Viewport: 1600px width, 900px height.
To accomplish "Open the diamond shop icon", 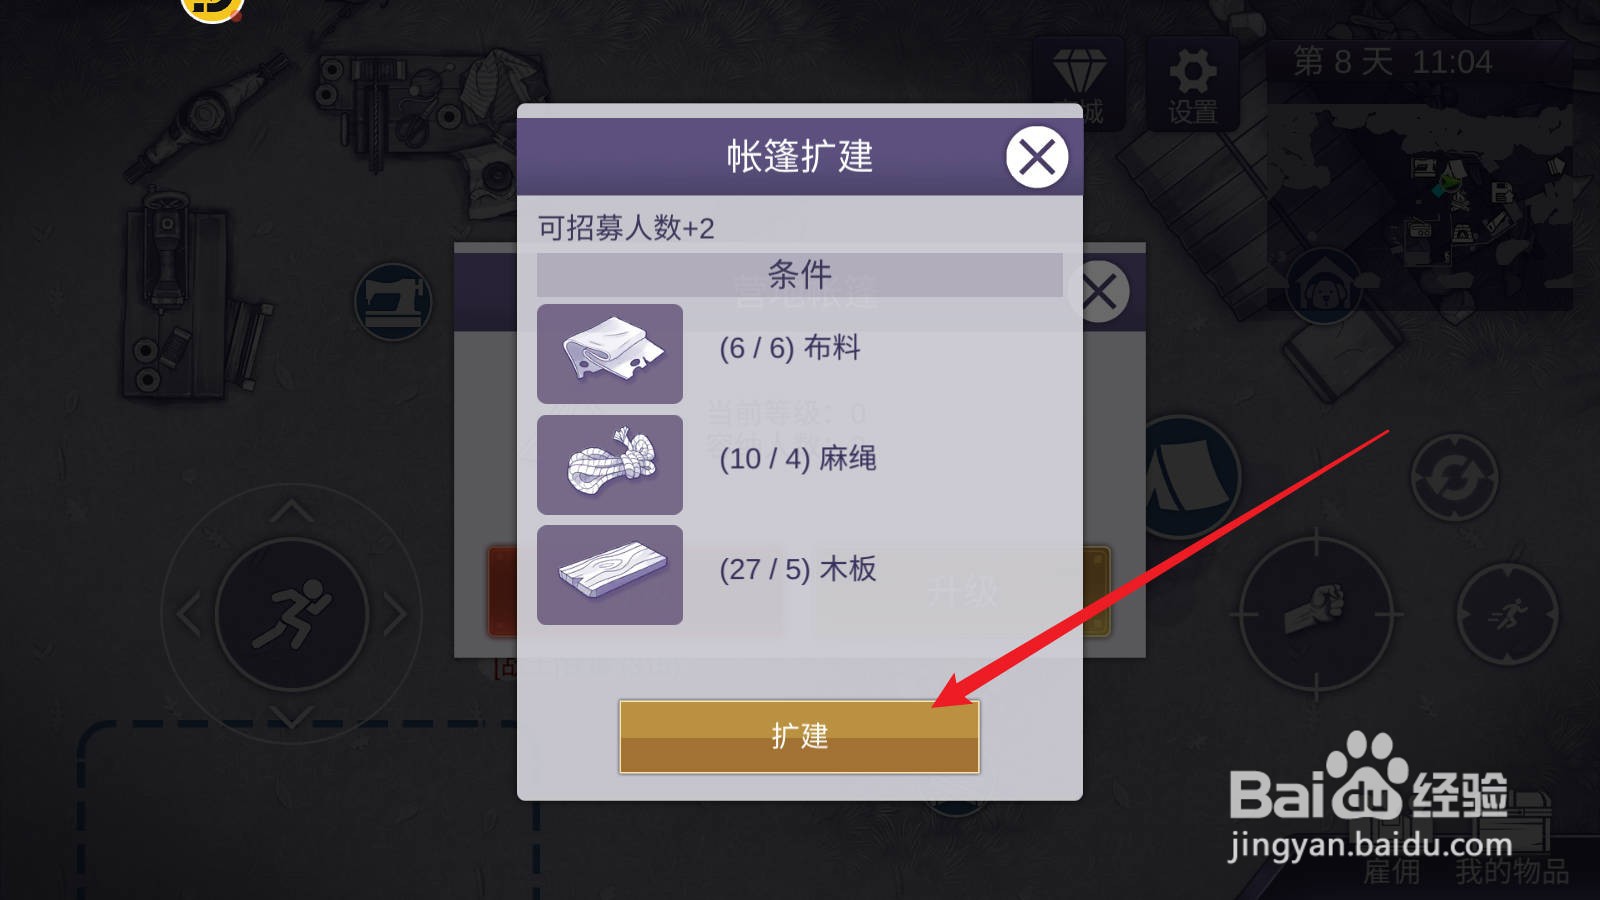I will tap(1080, 86).
